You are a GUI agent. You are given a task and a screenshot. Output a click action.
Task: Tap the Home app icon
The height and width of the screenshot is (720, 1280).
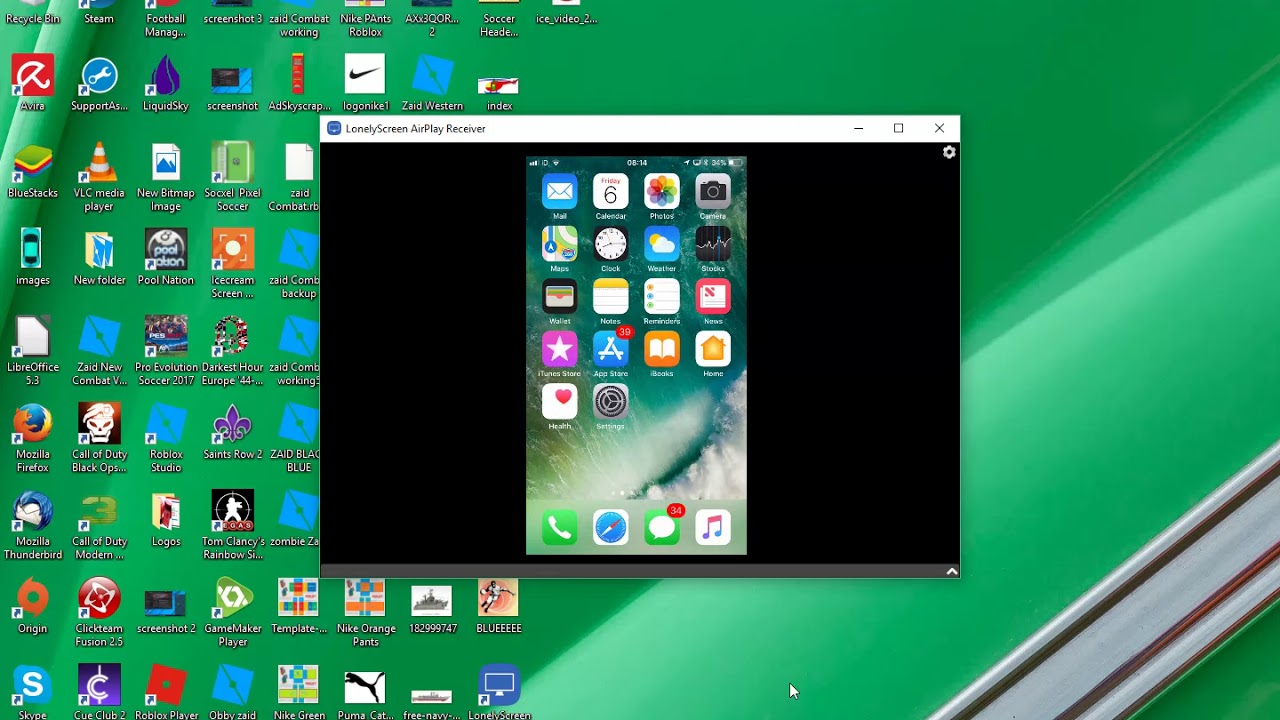(x=713, y=349)
